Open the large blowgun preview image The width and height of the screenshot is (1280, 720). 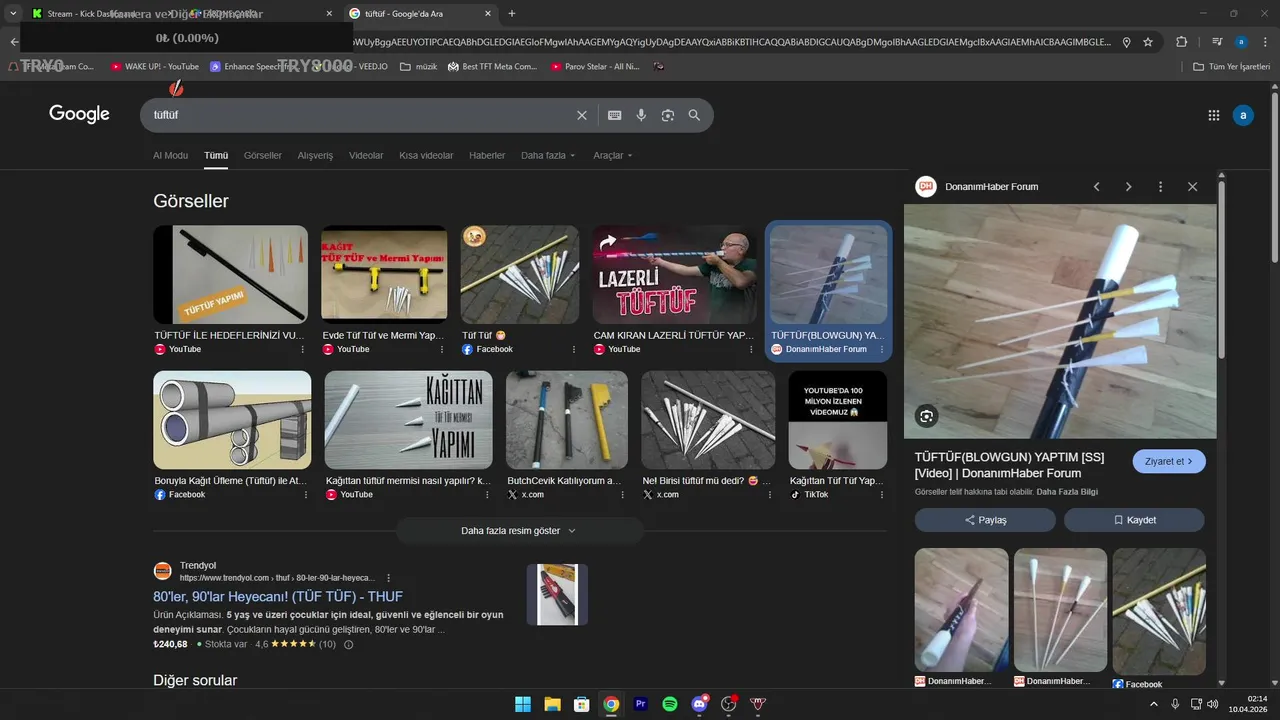coord(1060,321)
